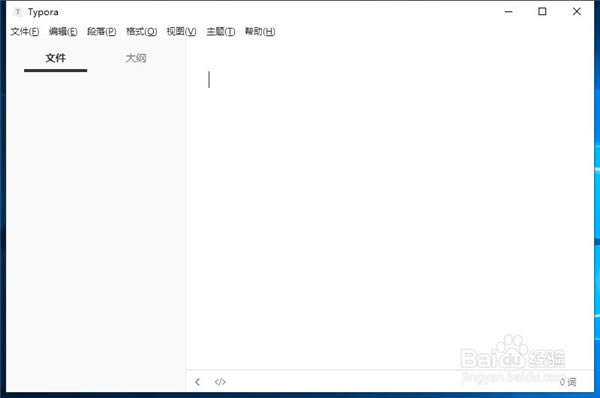Click the 0 词 word count

(568, 382)
